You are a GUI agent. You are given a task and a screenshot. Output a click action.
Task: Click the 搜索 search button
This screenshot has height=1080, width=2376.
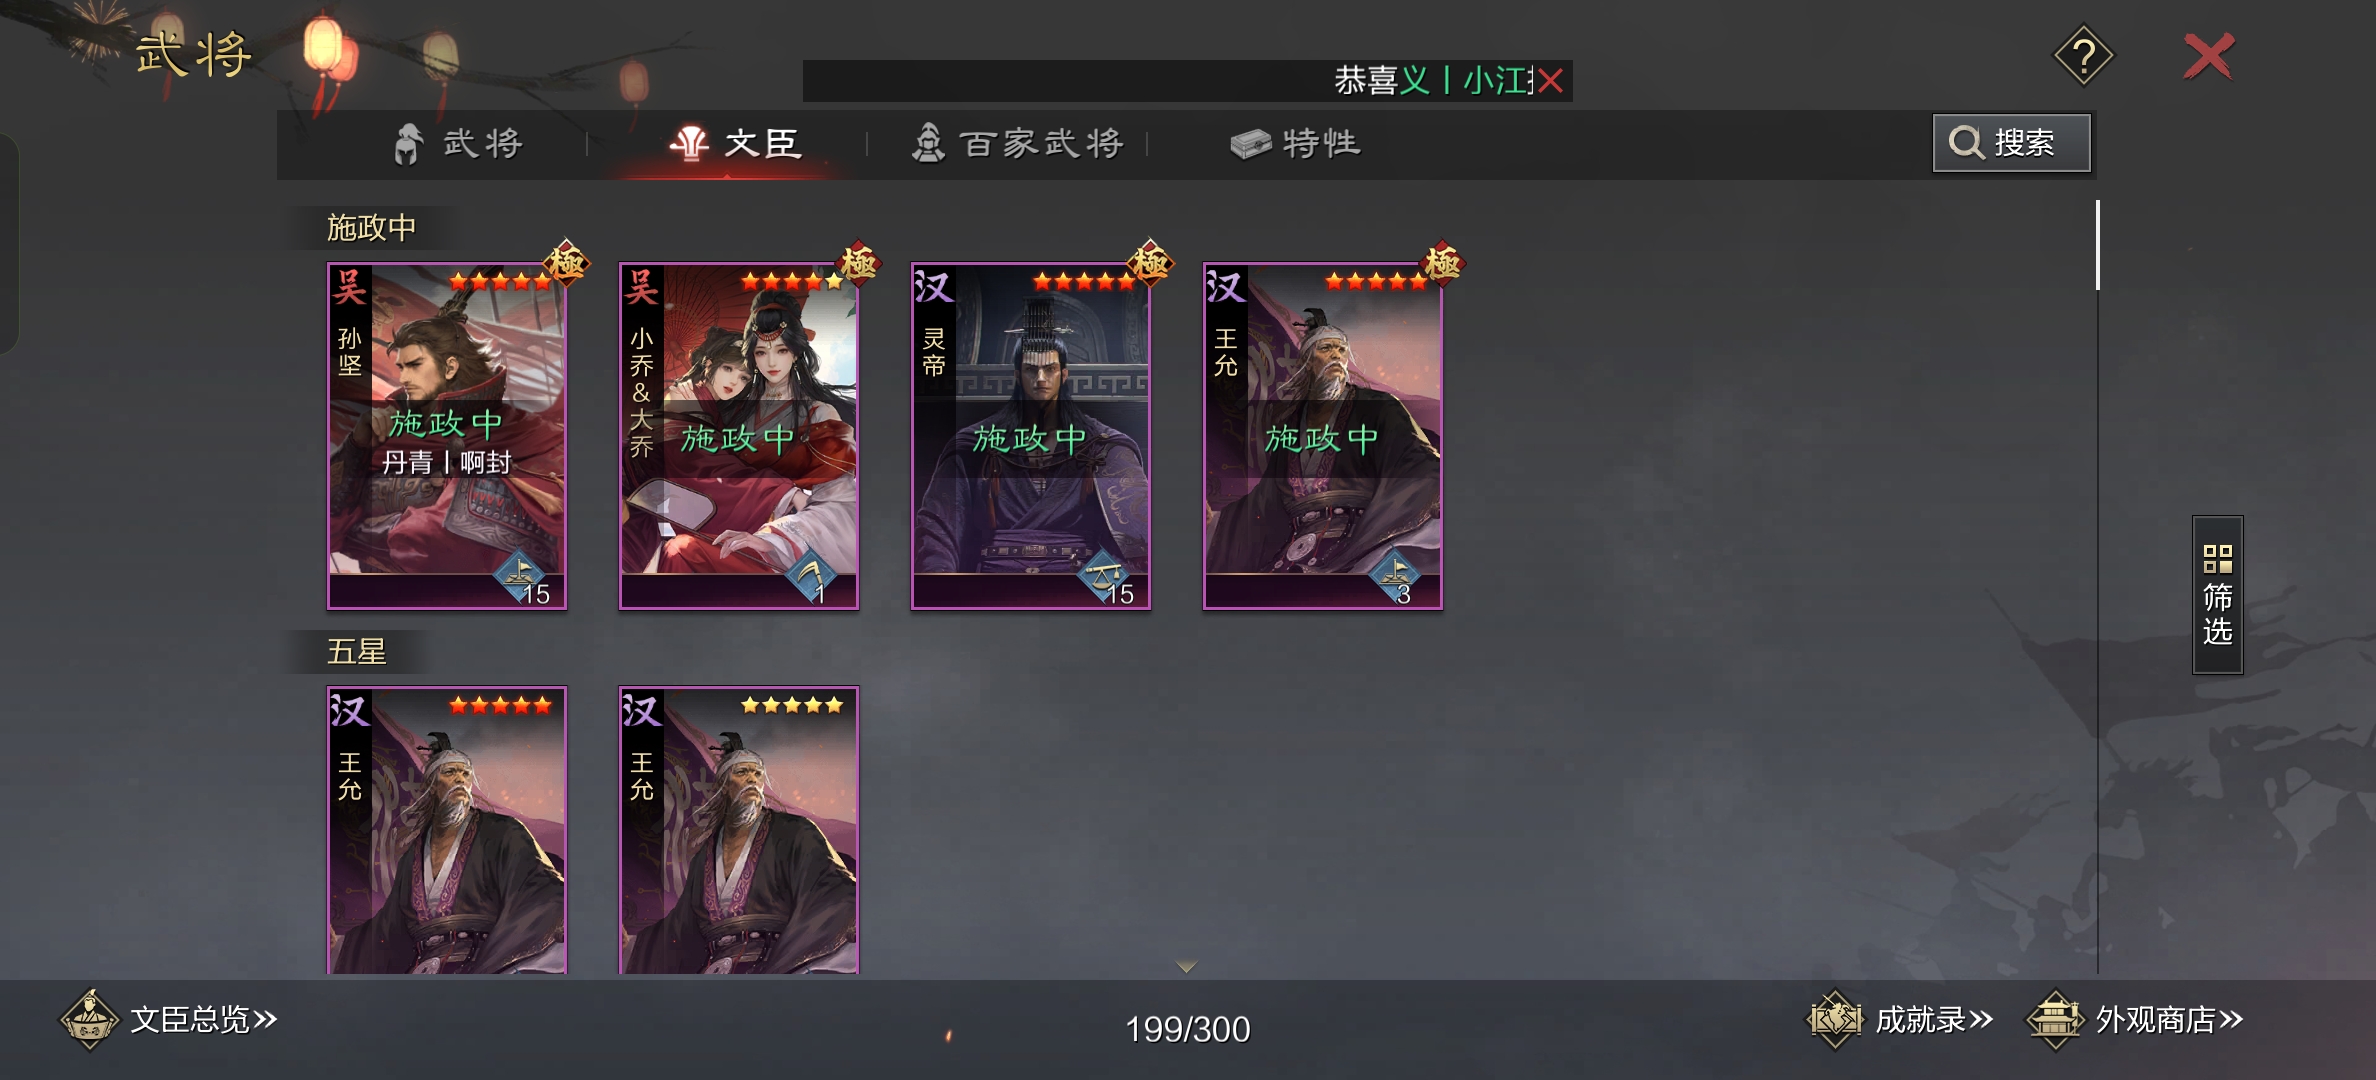point(2011,143)
